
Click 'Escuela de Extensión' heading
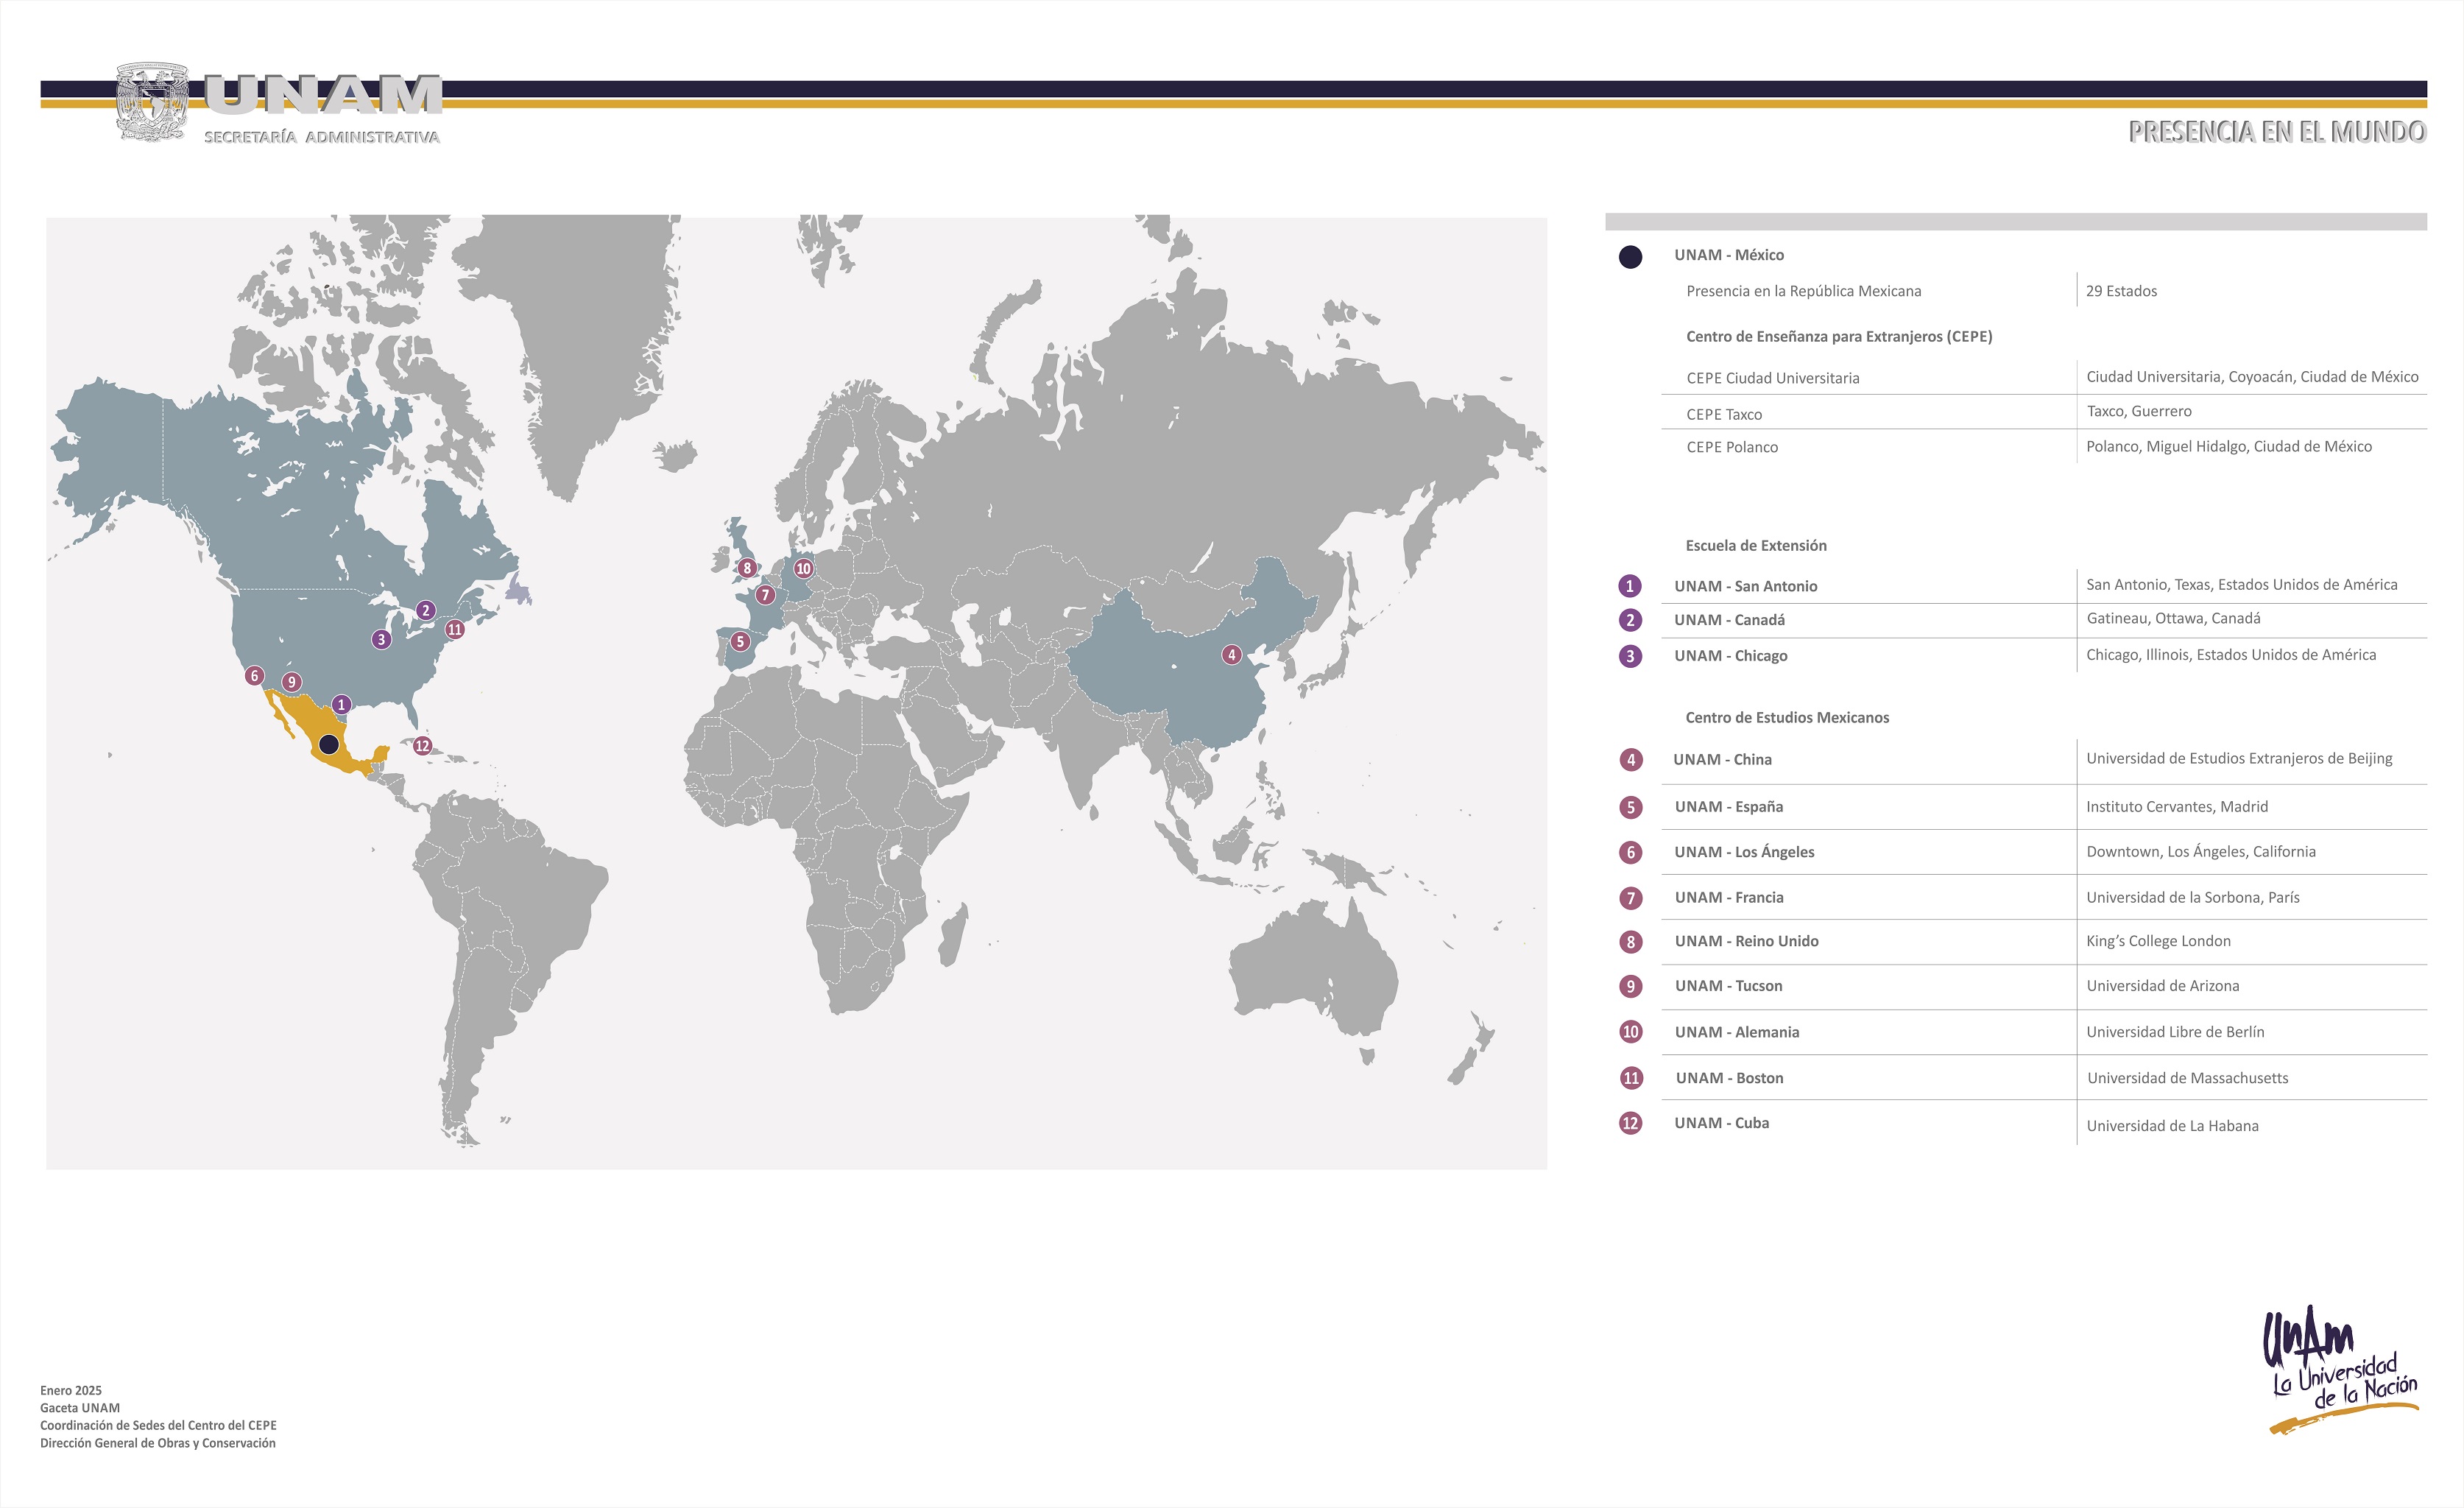point(1756,545)
